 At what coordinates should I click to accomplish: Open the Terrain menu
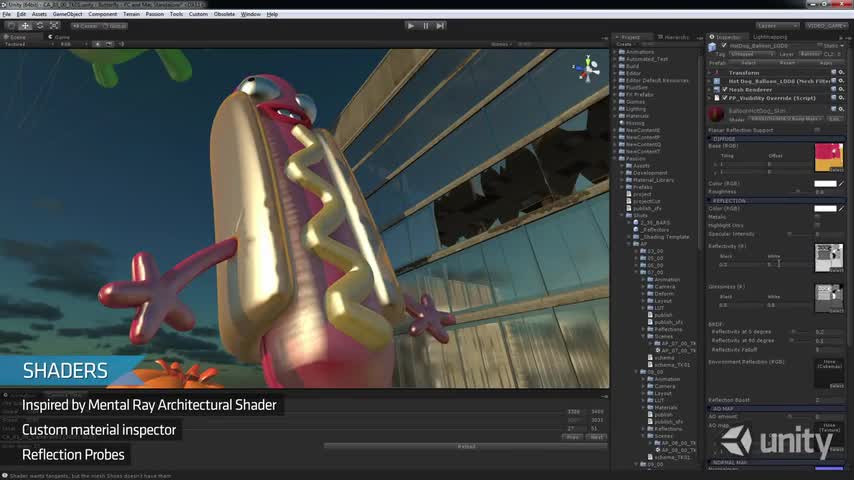click(x=131, y=14)
